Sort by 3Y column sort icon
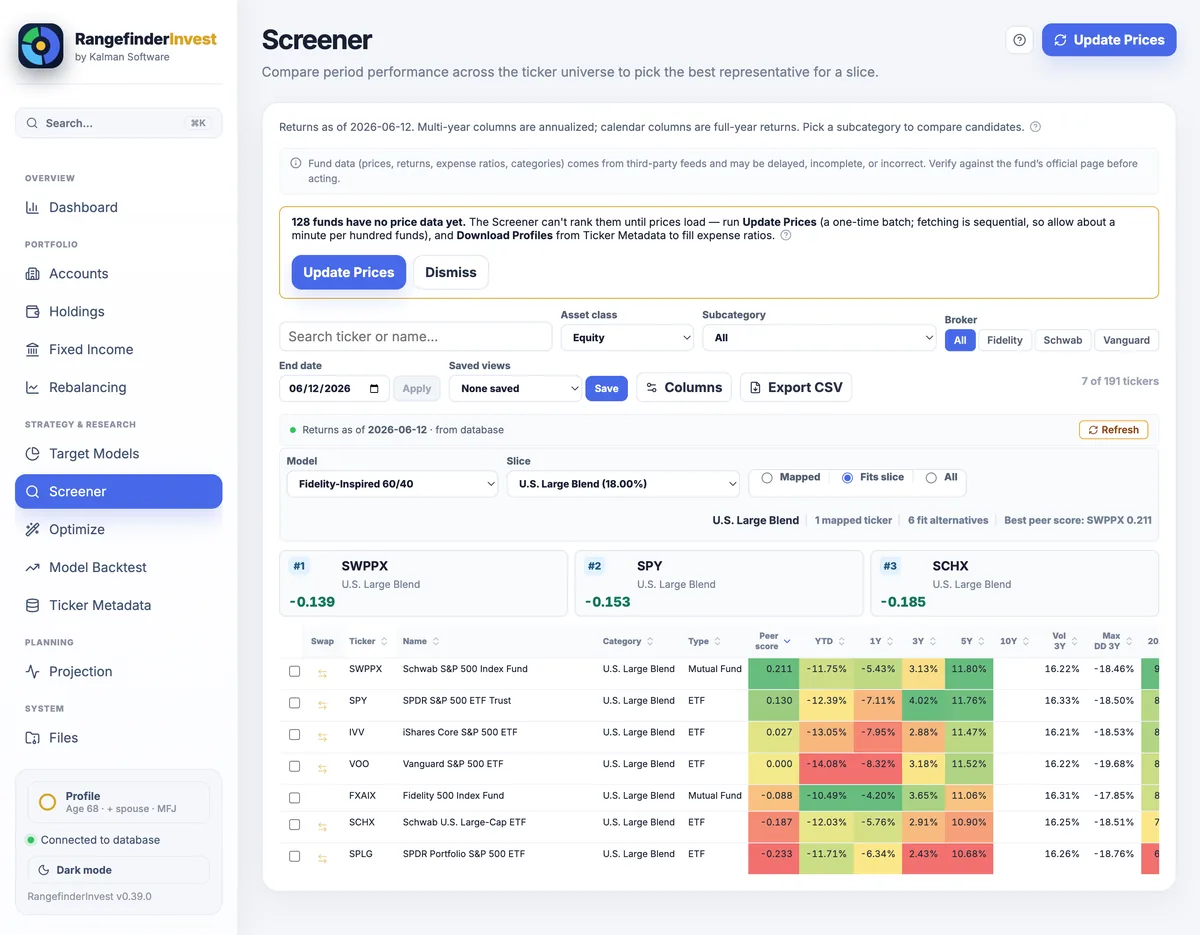 click(935, 642)
